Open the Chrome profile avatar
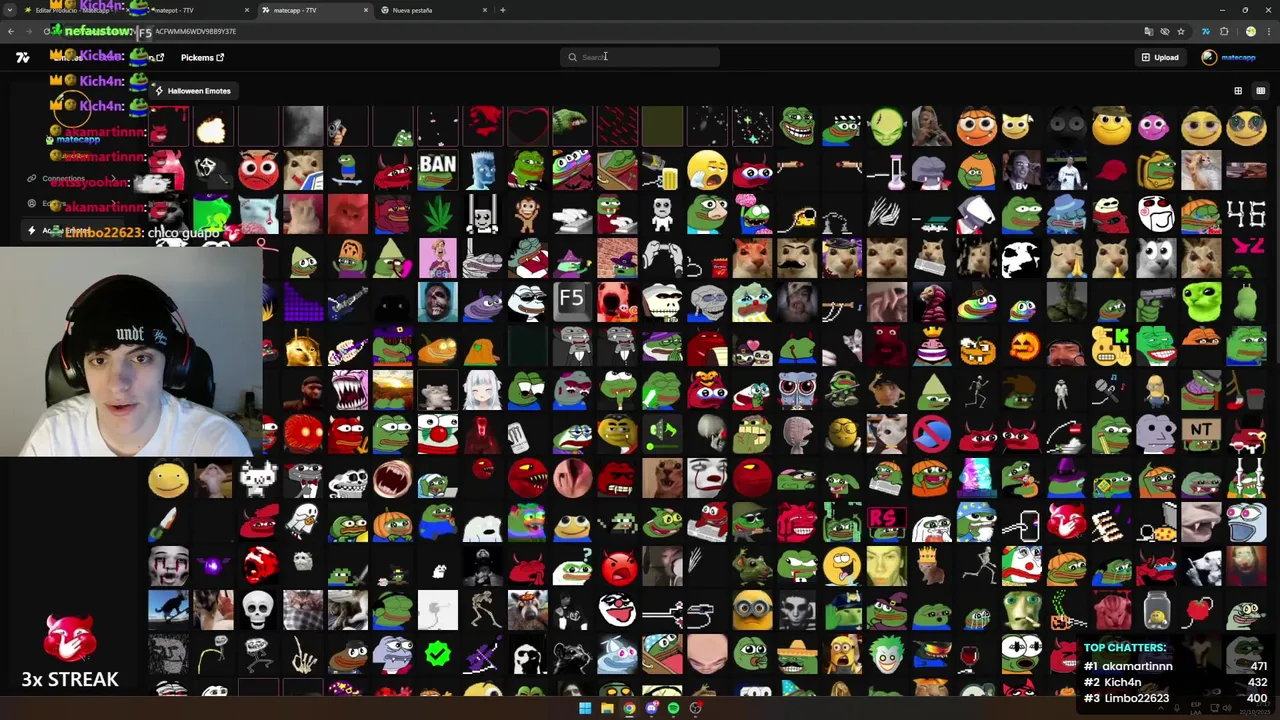1280x720 pixels. (x=1250, y=31)
